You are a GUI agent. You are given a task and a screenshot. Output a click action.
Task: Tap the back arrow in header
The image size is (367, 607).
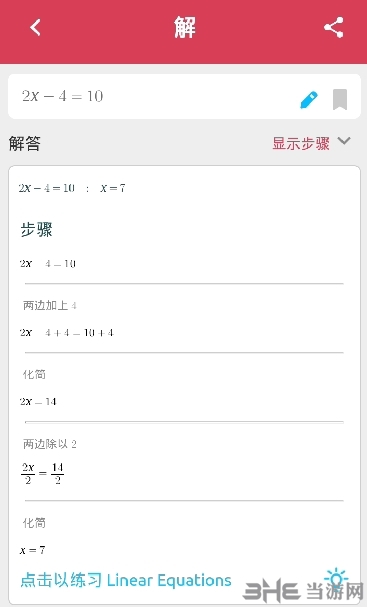click(35, 27)
